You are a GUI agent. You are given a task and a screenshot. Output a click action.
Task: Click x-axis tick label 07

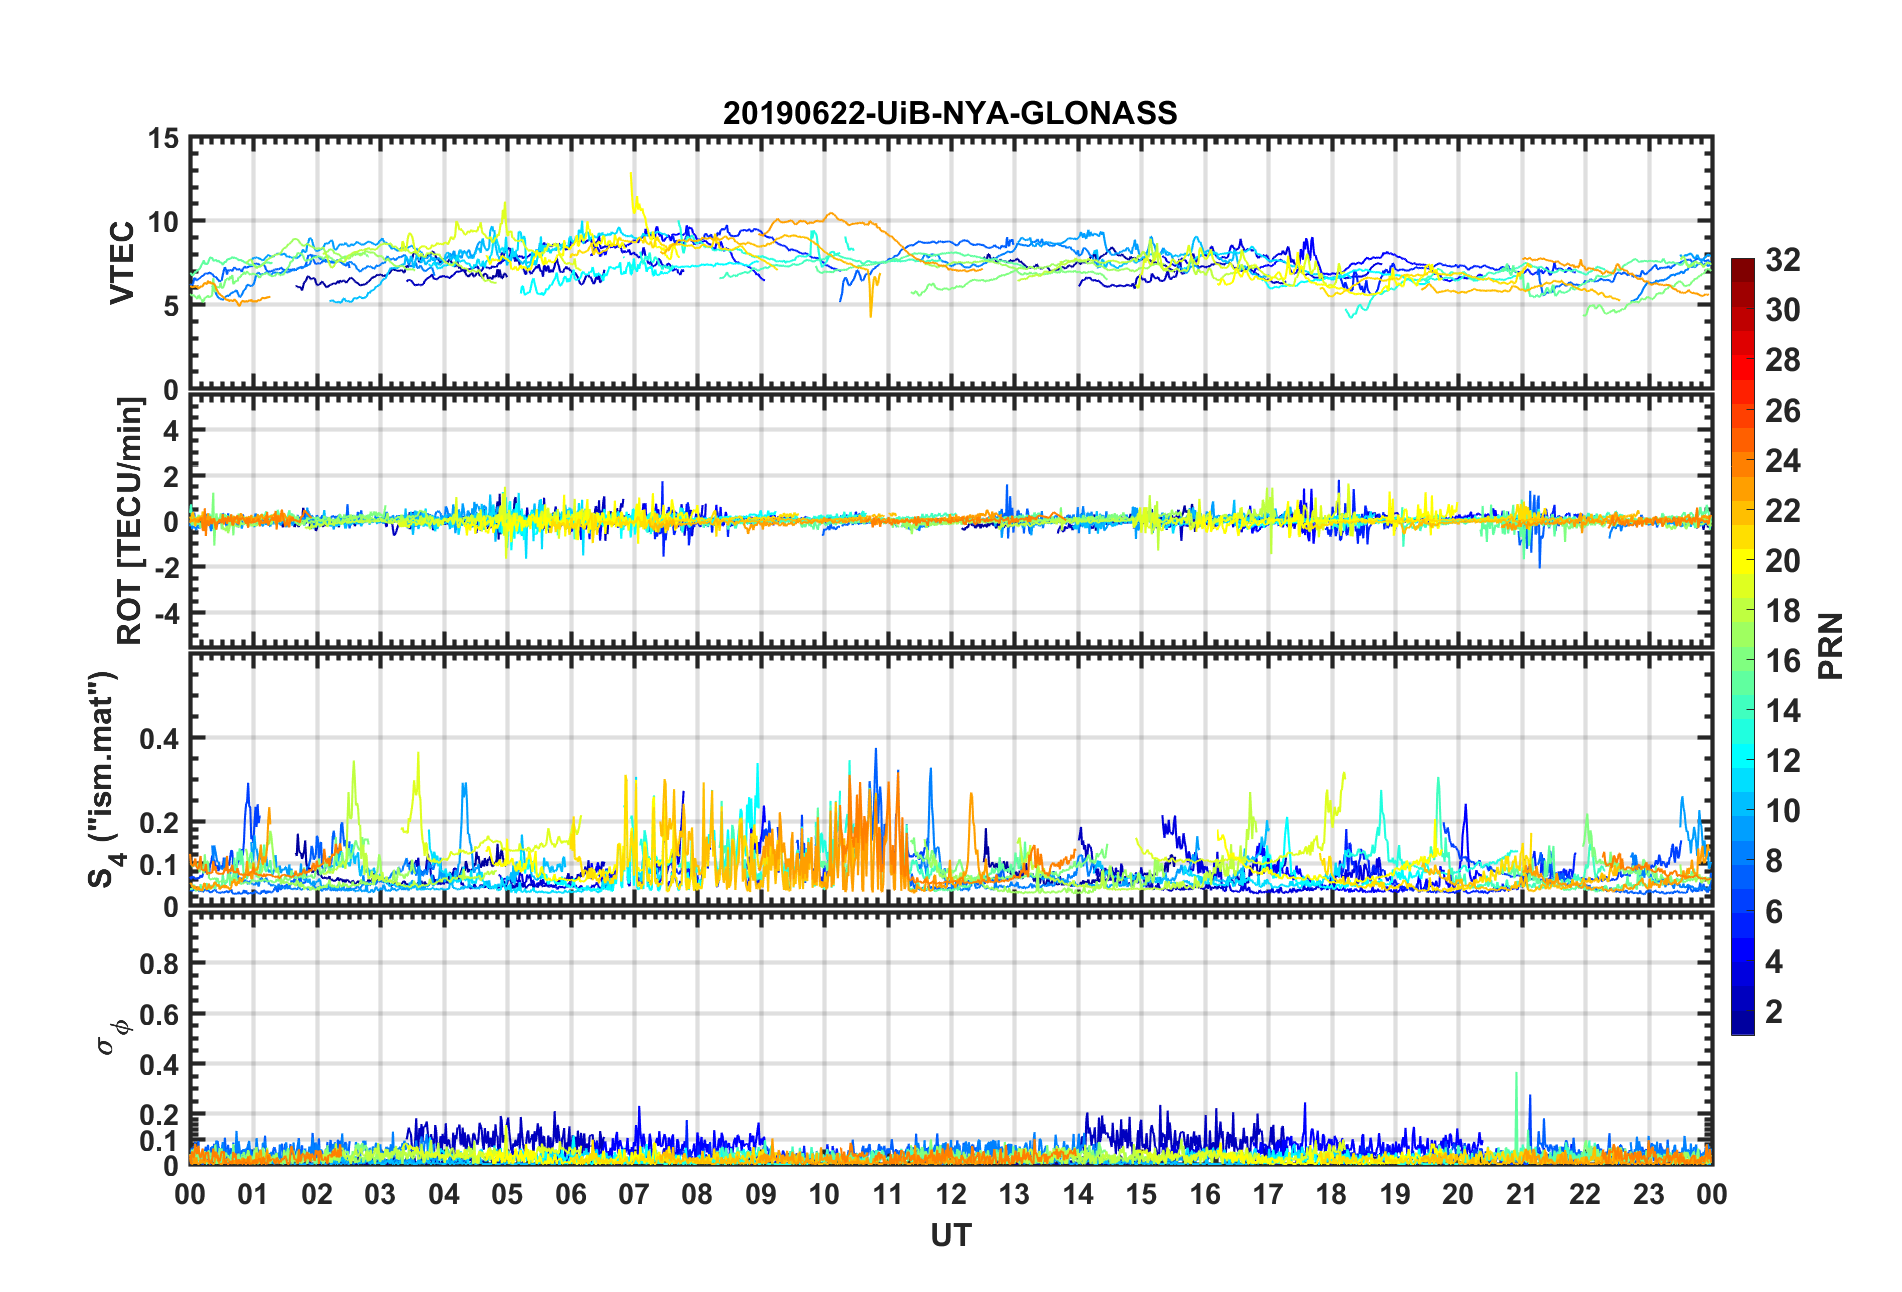pos(634,1194)
